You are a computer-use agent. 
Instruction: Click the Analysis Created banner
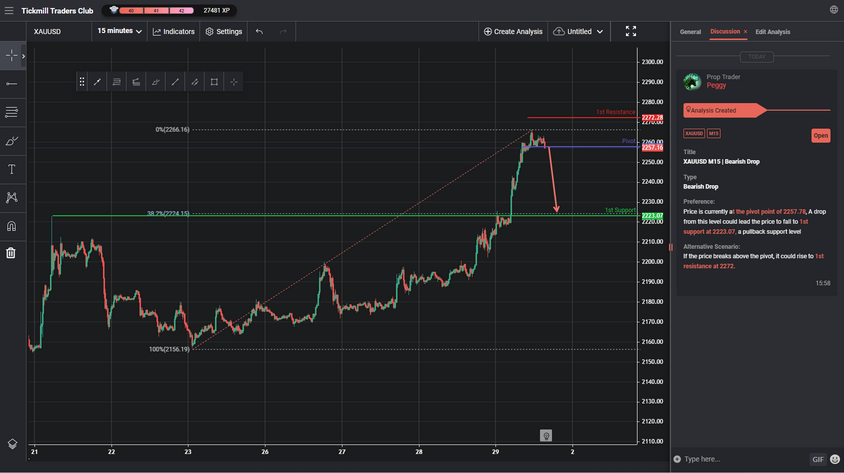[724, 110]
